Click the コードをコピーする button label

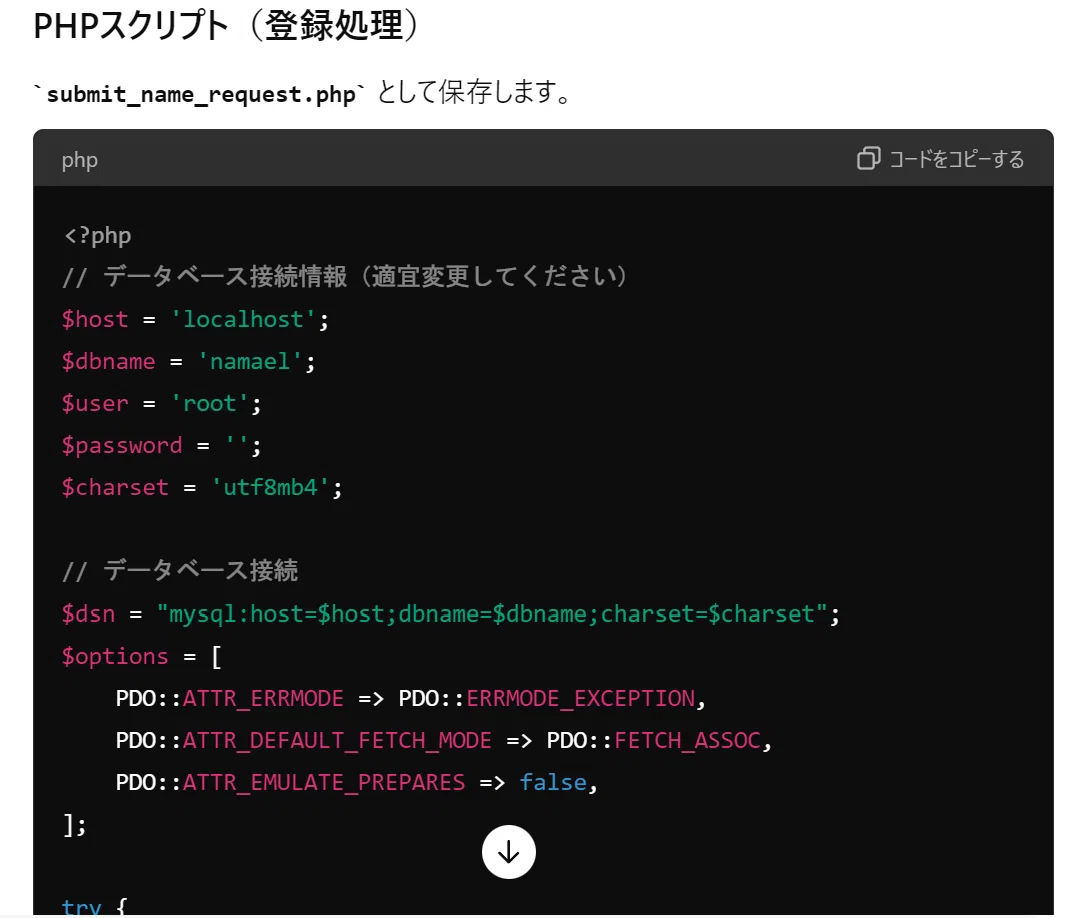[957, 159]
